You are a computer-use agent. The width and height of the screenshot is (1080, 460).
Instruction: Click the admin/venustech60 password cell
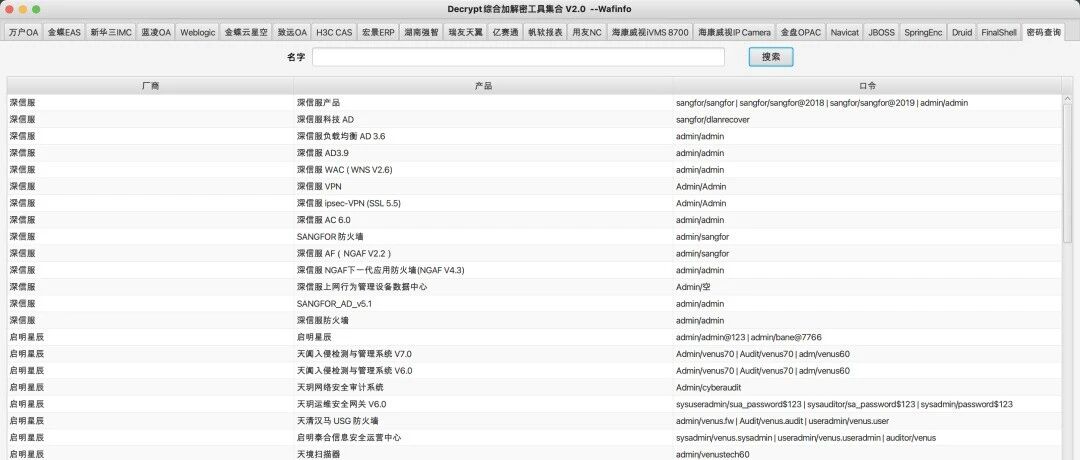867,454
